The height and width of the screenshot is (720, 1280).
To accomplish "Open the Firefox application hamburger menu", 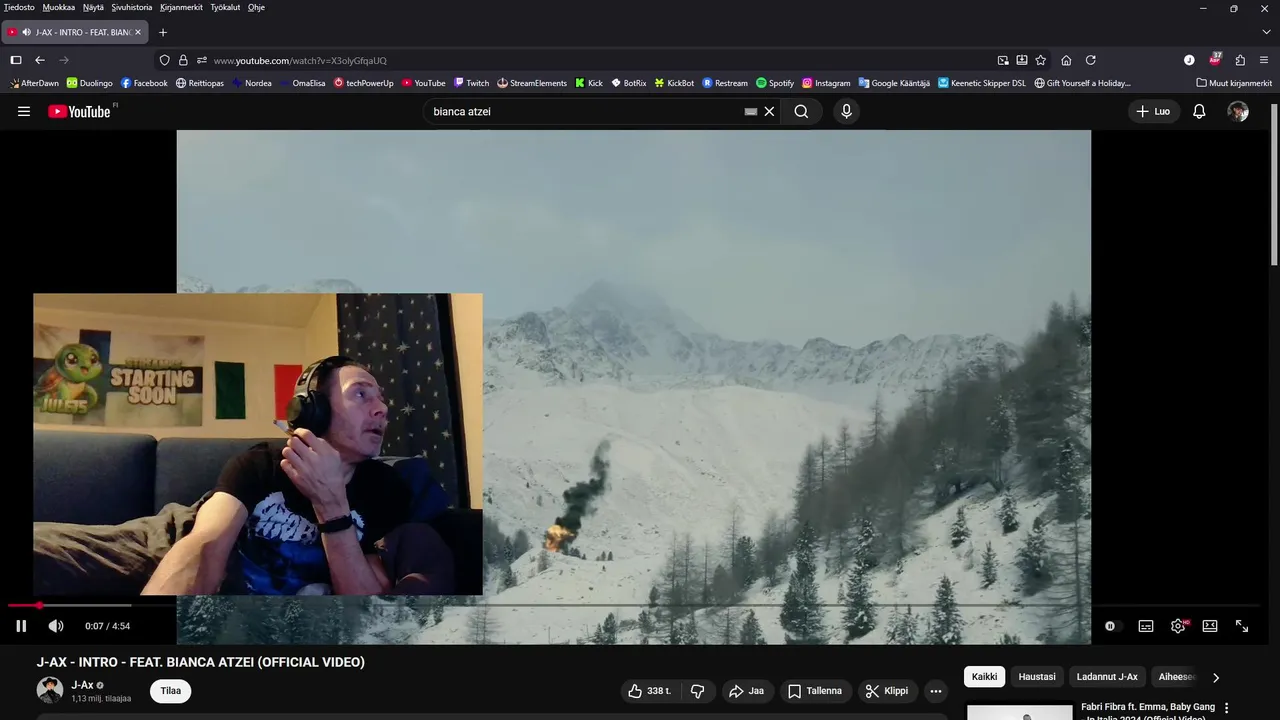I will pyautogui.click(x=1264, y=60).
